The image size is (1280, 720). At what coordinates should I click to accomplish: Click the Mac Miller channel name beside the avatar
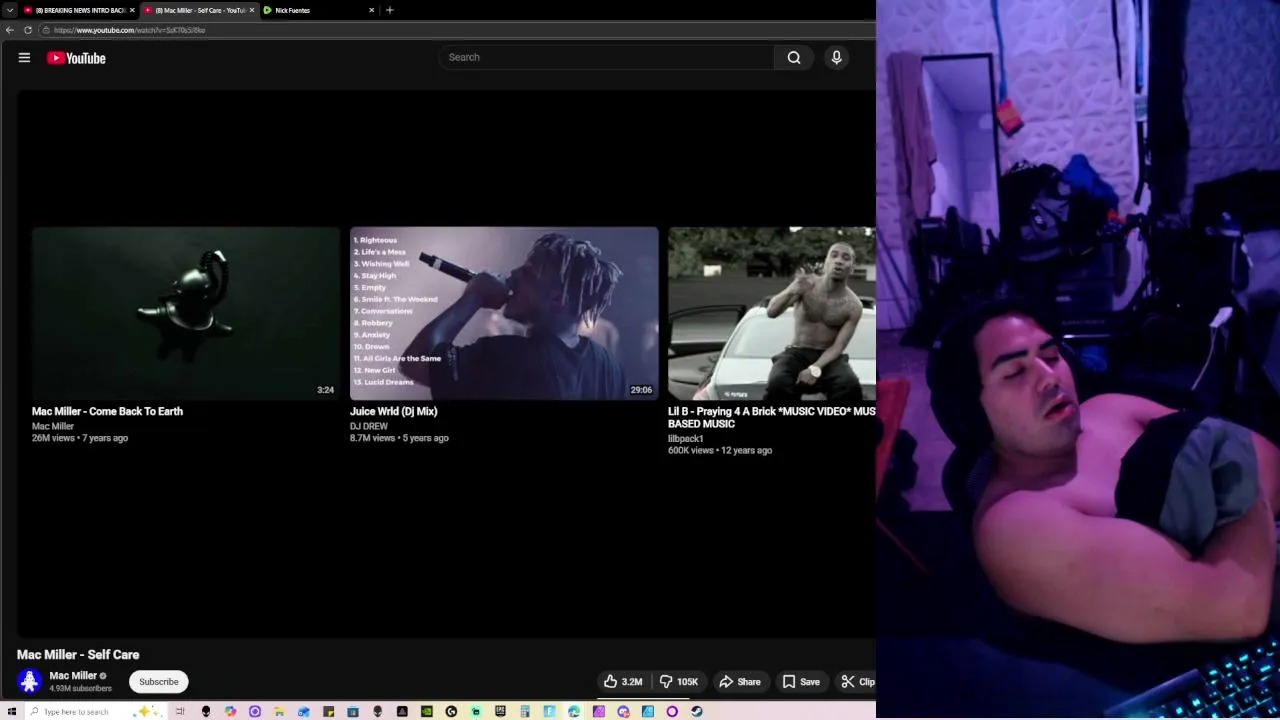73,676
